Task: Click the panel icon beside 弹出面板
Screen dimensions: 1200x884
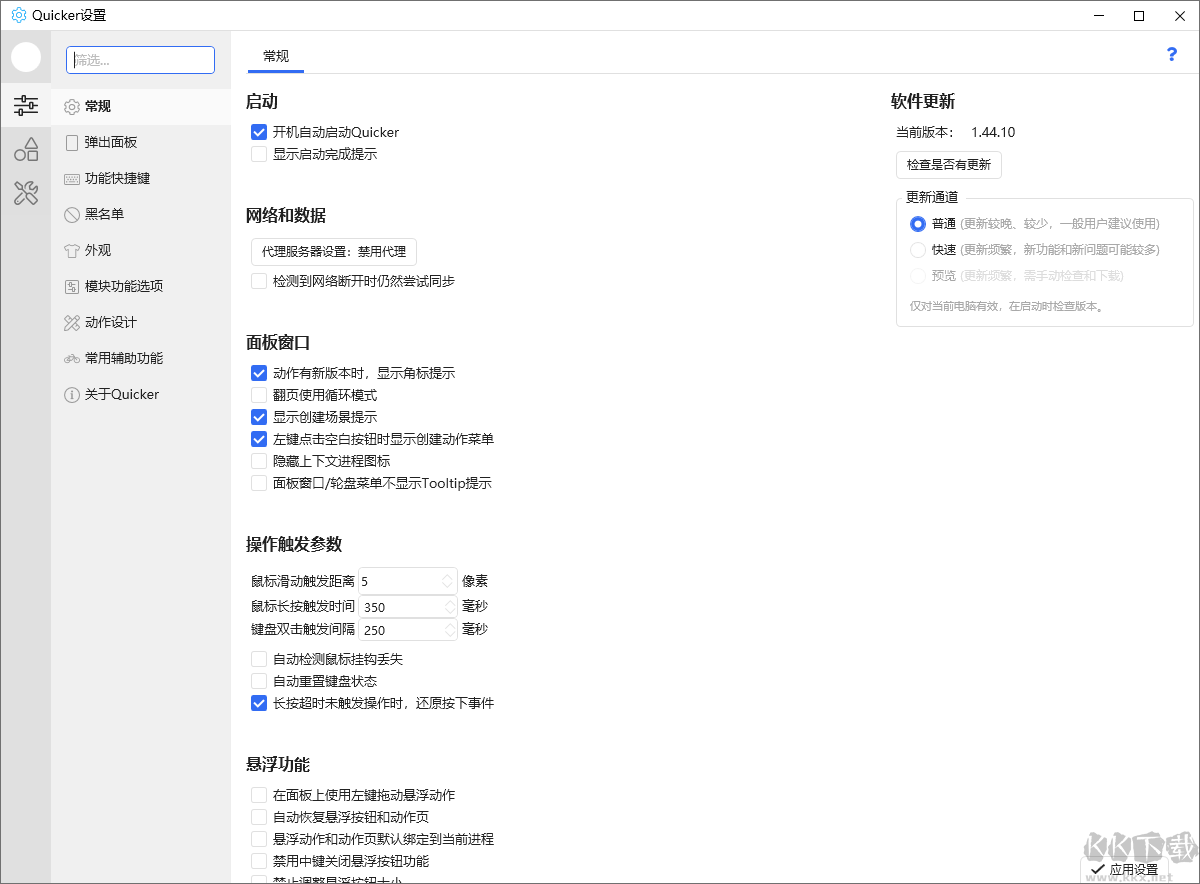Action: (x=72, y=142)
